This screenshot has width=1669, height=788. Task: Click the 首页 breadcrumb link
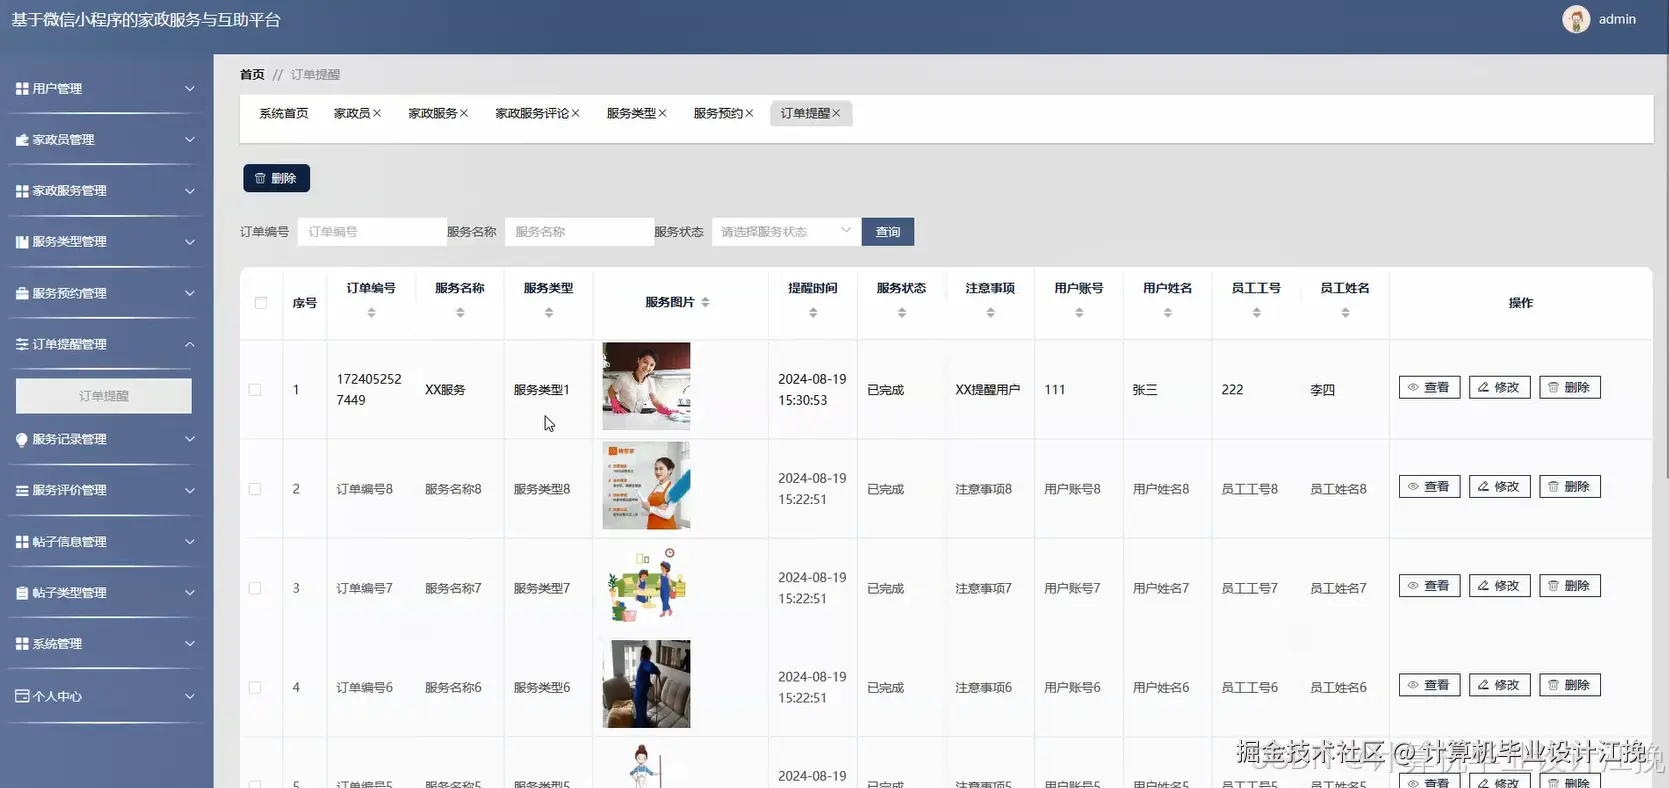coord(252,75)
